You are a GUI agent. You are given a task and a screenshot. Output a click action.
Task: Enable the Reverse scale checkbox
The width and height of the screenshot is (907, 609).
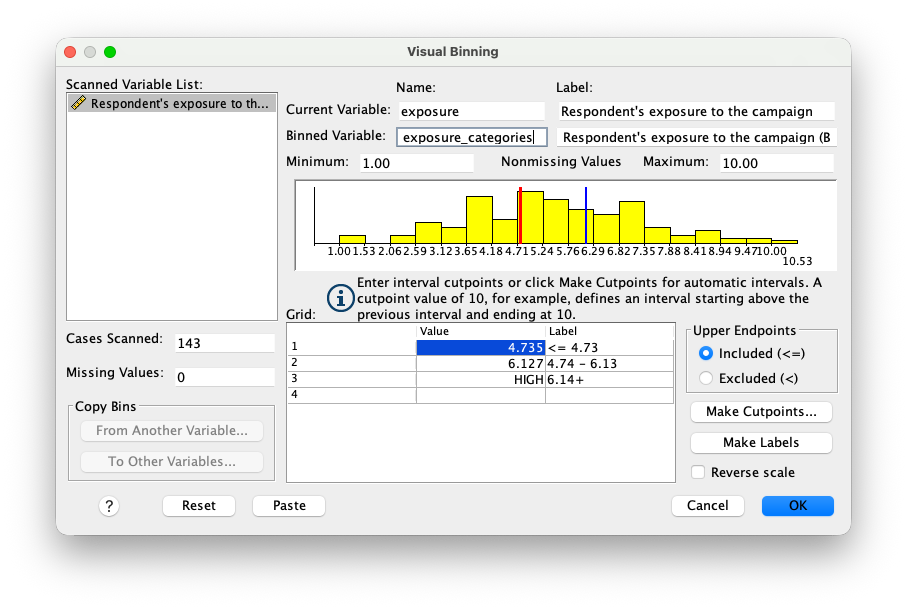(698, 473)
